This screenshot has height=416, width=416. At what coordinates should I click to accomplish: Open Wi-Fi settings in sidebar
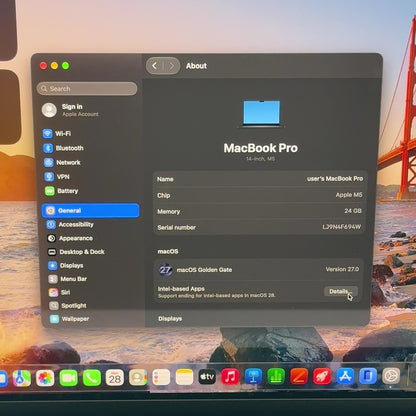pyautogui.click(x=57, y=134)
